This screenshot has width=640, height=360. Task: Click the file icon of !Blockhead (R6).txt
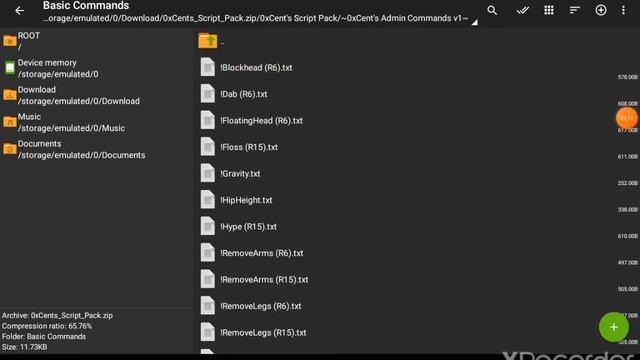pos(207,67)
